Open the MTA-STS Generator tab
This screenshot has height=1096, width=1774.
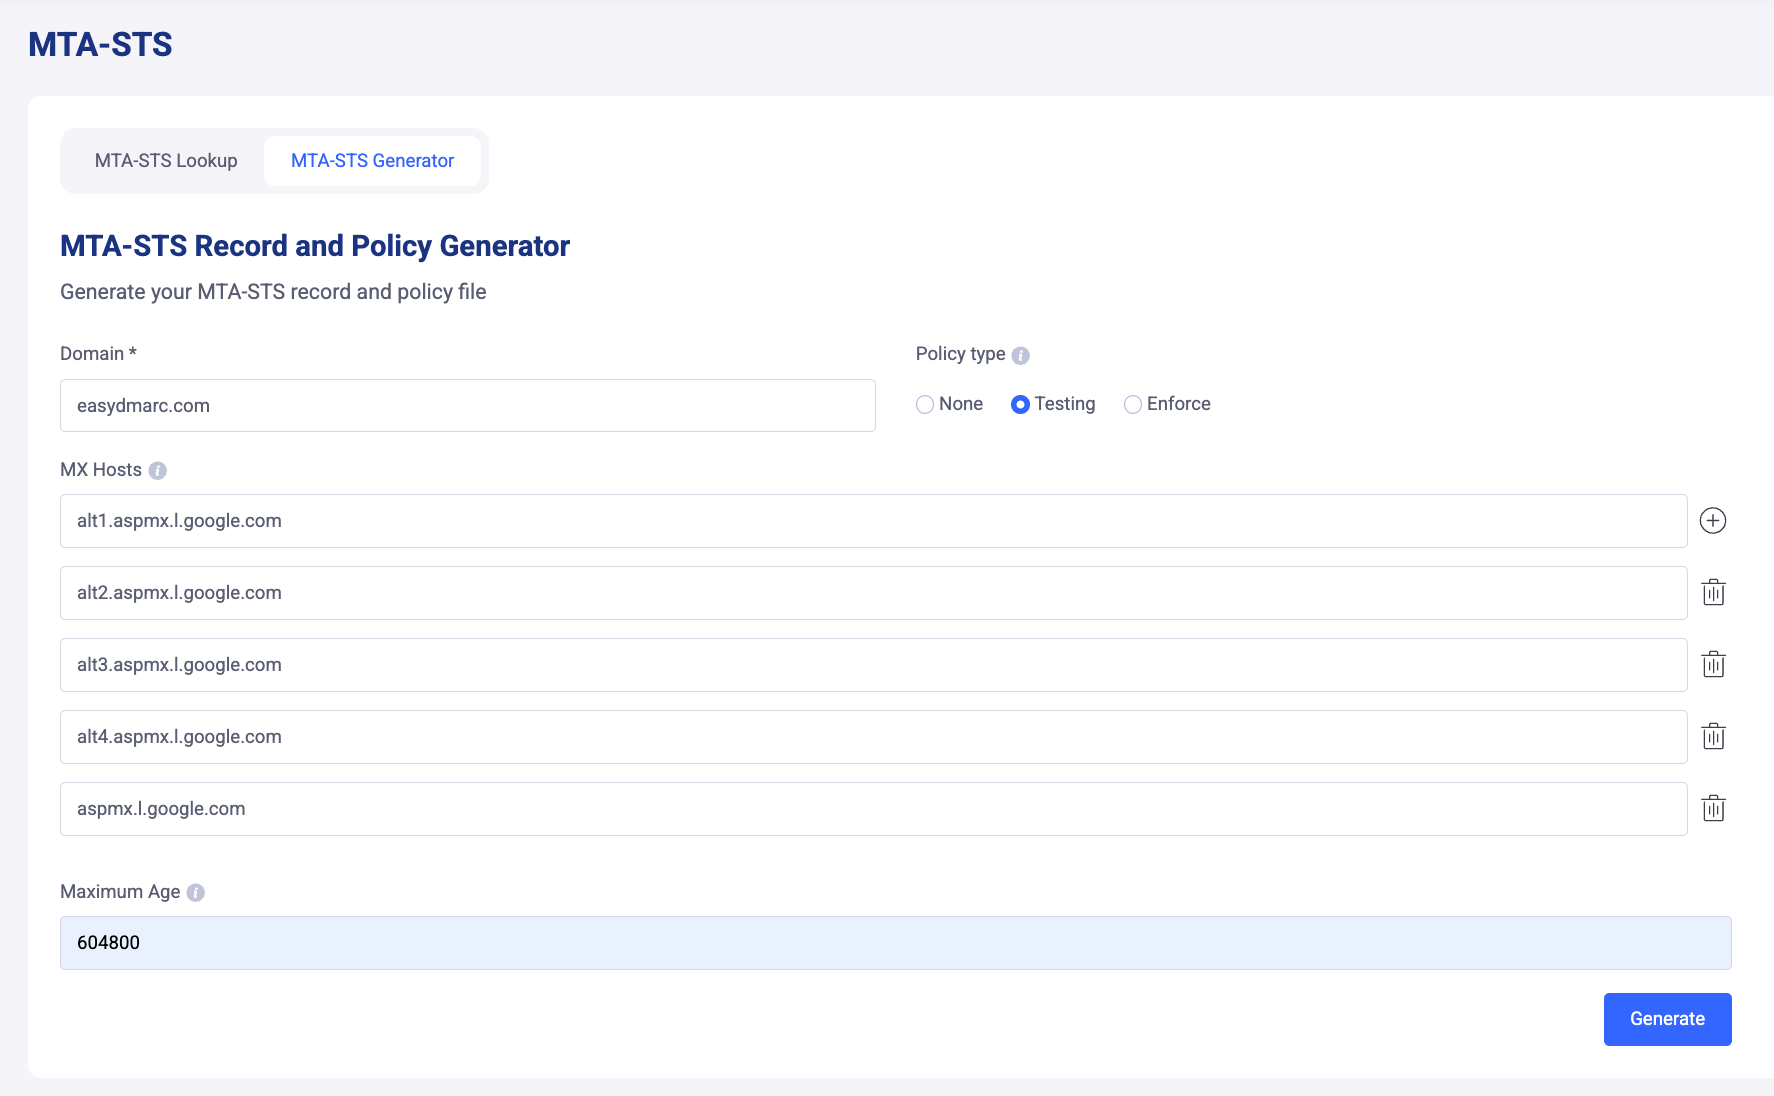click(x=372, y=161)
